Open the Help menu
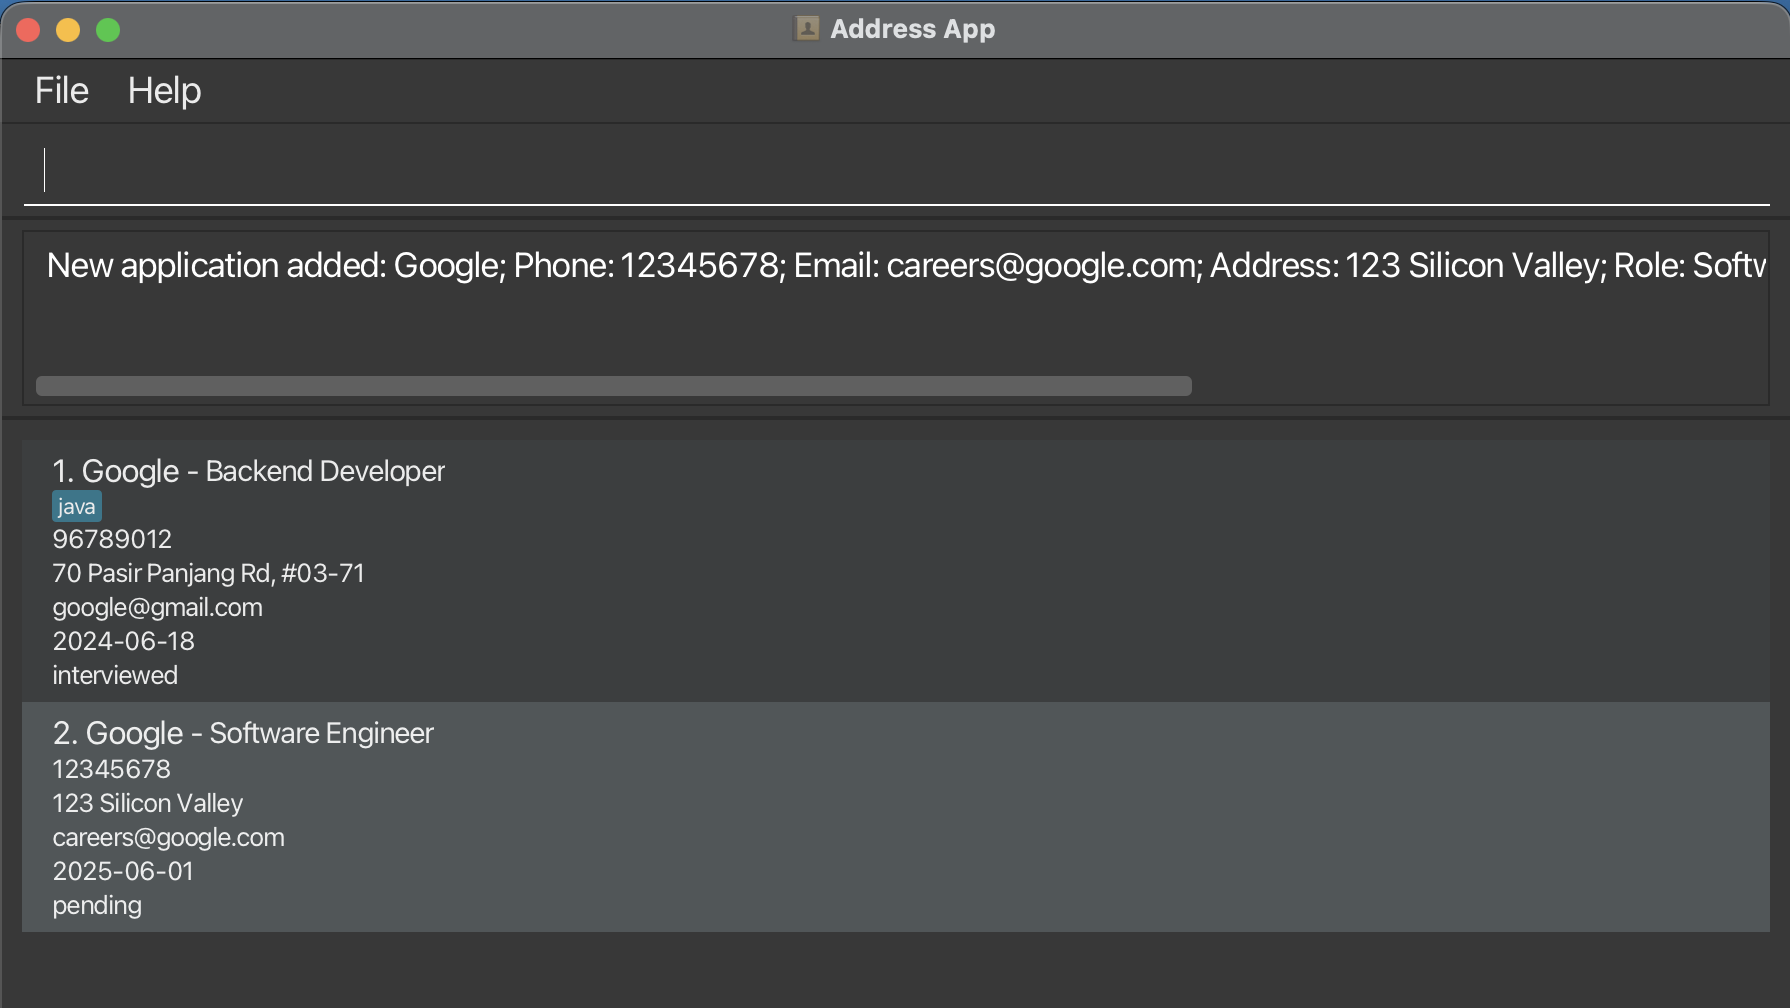This screenshot has height=1008, width=1790. pyautogui.click(x=164, y=91)
